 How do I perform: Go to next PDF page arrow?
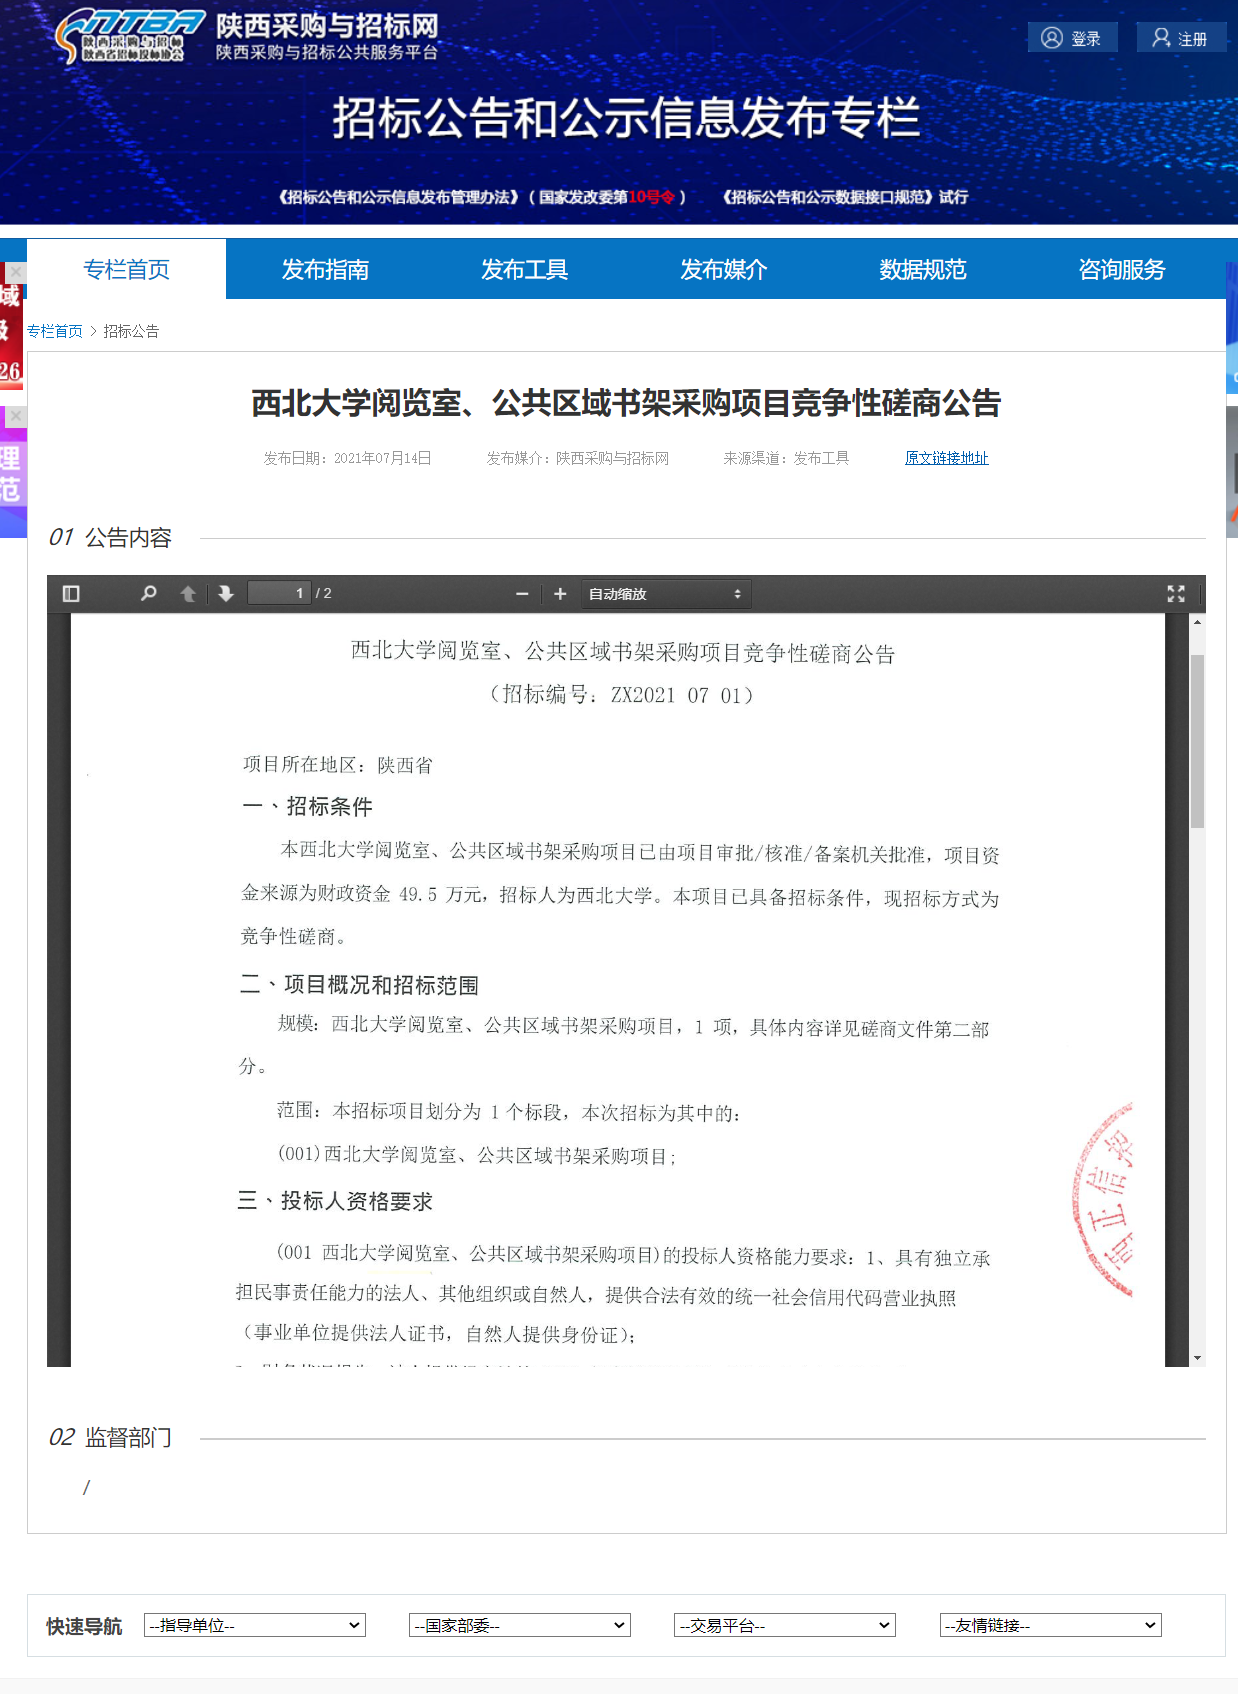226,594
